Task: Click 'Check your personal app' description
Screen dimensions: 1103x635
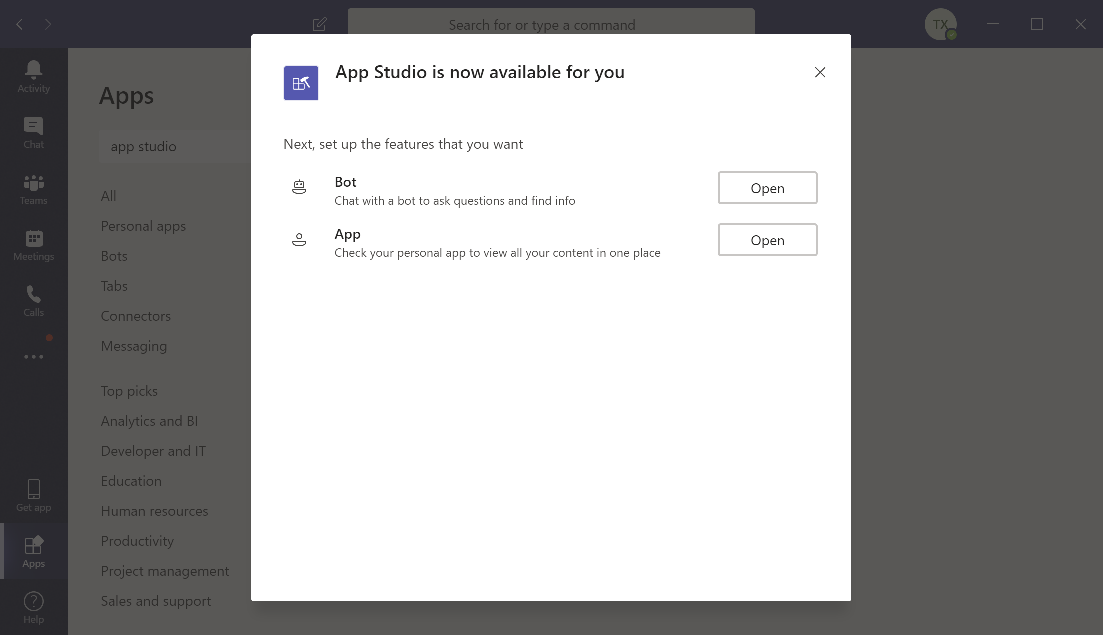Action: 497,252
